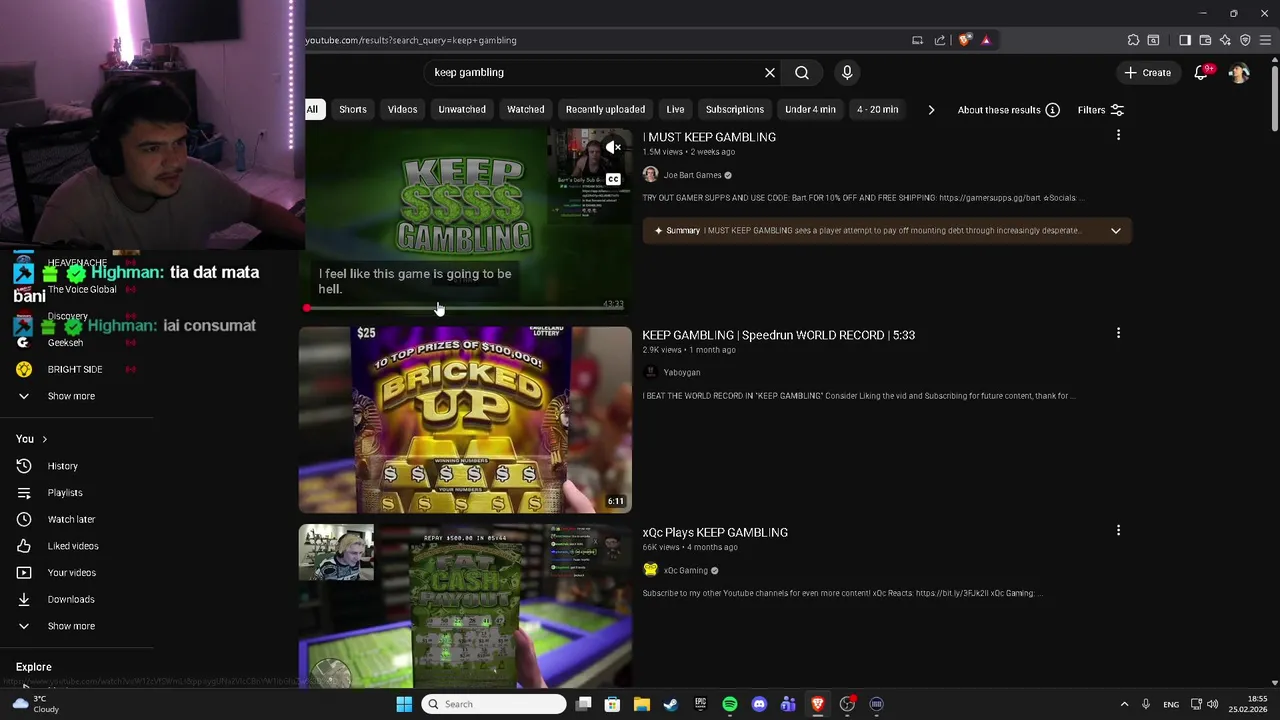
Task: Toggle captions CC on preview
Action: click(613, 180)
